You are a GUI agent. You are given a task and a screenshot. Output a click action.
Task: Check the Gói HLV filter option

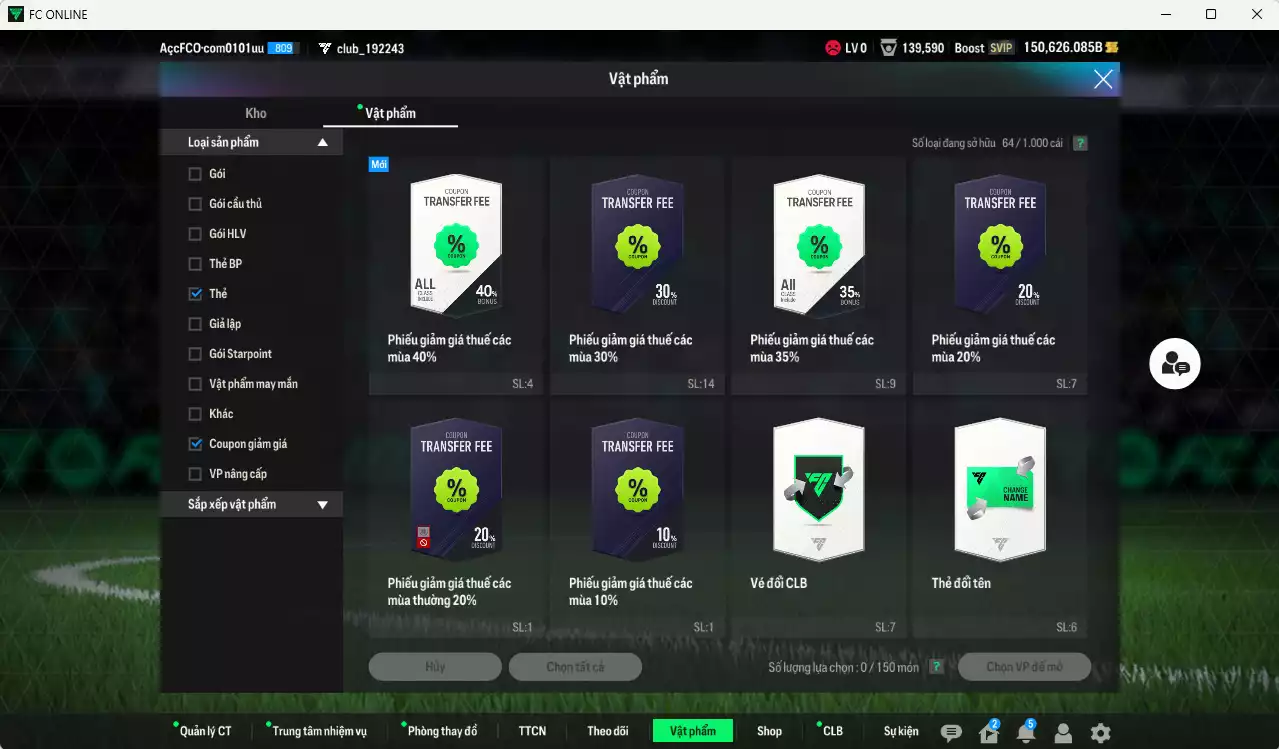[193, 233]
